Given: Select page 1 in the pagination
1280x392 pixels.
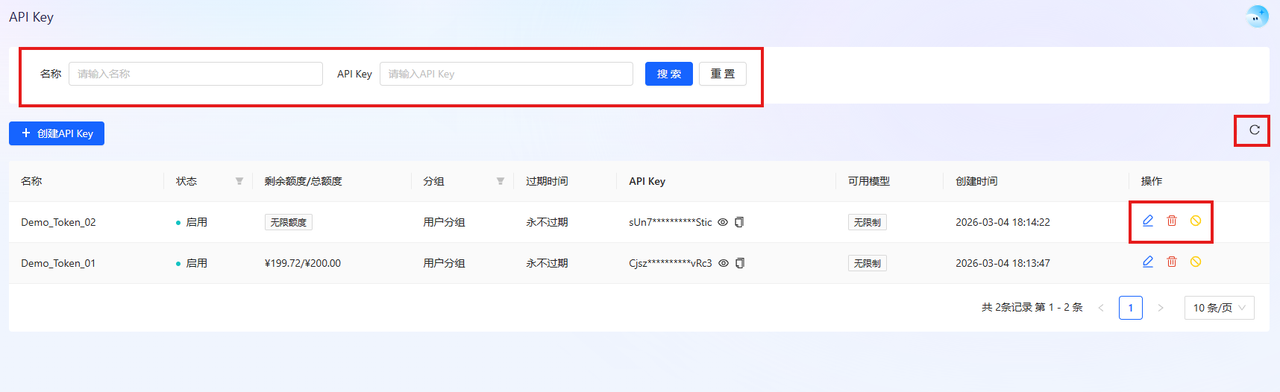Looking at the screenshot, I should 1130,308.
